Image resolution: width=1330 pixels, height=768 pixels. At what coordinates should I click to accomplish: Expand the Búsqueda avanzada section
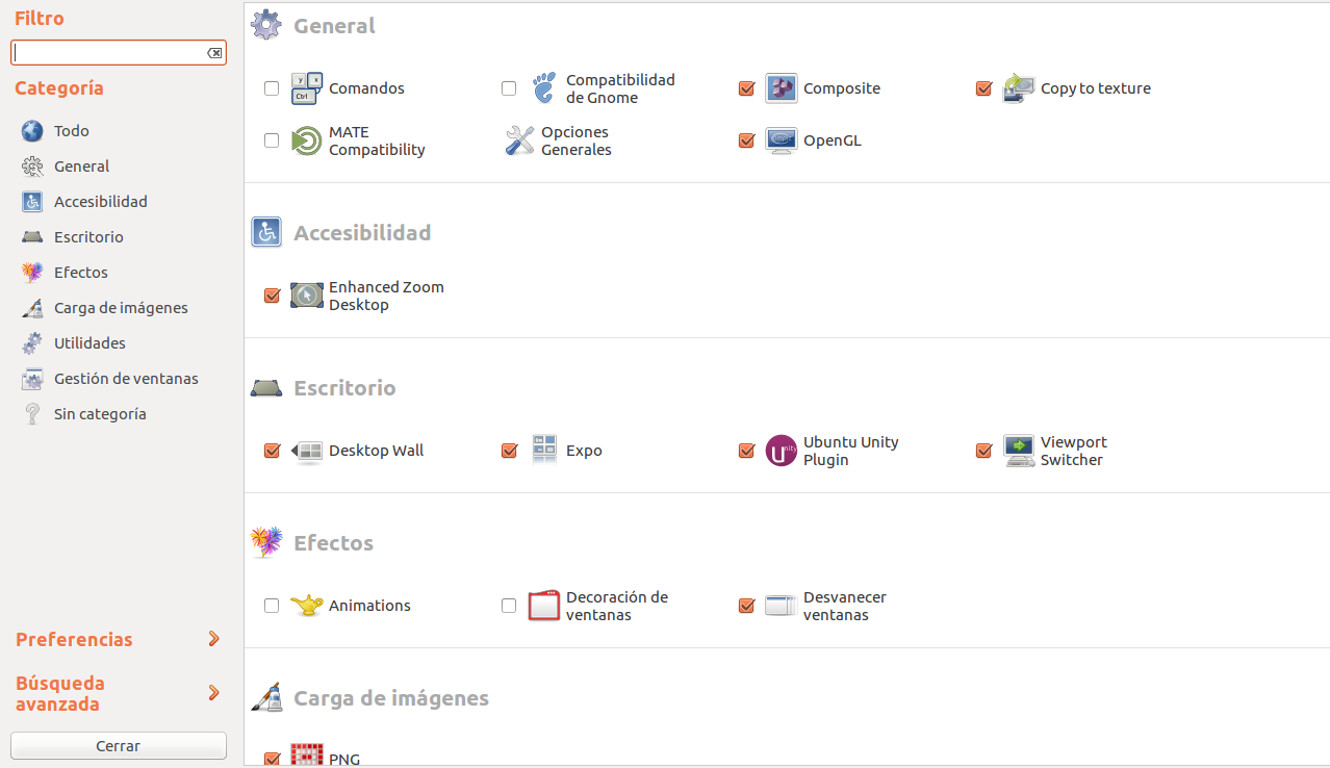pos(213,692)
